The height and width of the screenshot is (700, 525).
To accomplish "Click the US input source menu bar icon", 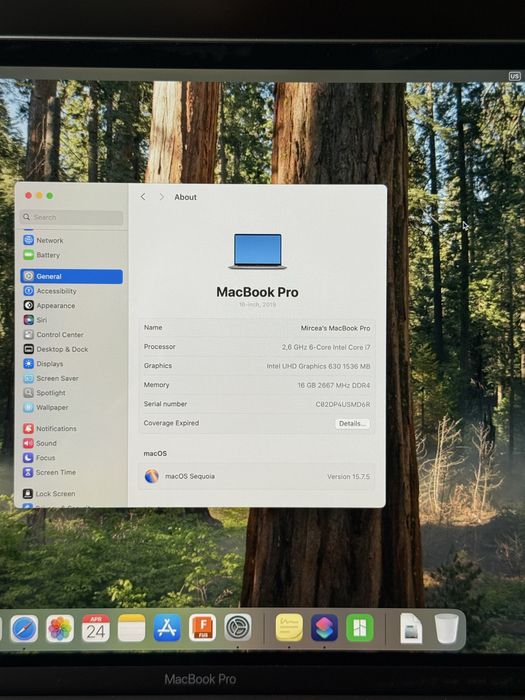I will (515, 76).
